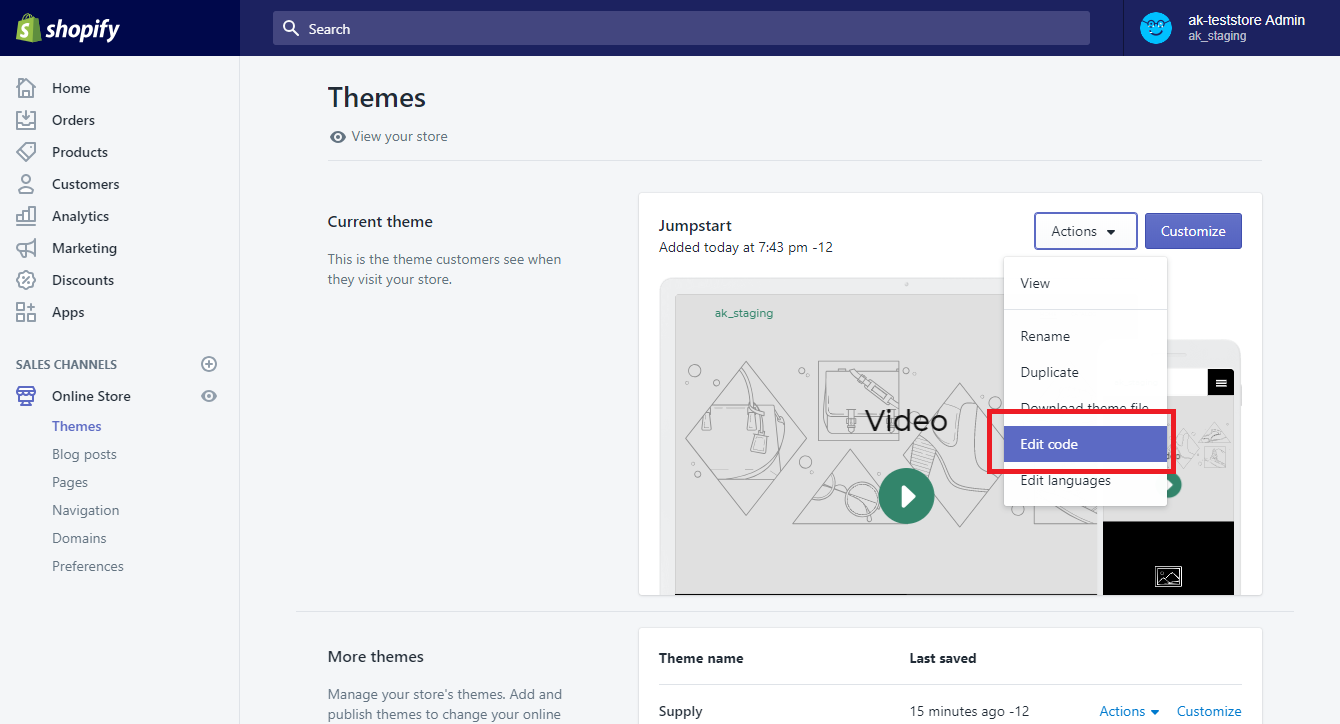
Task: Click the Products tag icon
Action: (x=26, y=152)
